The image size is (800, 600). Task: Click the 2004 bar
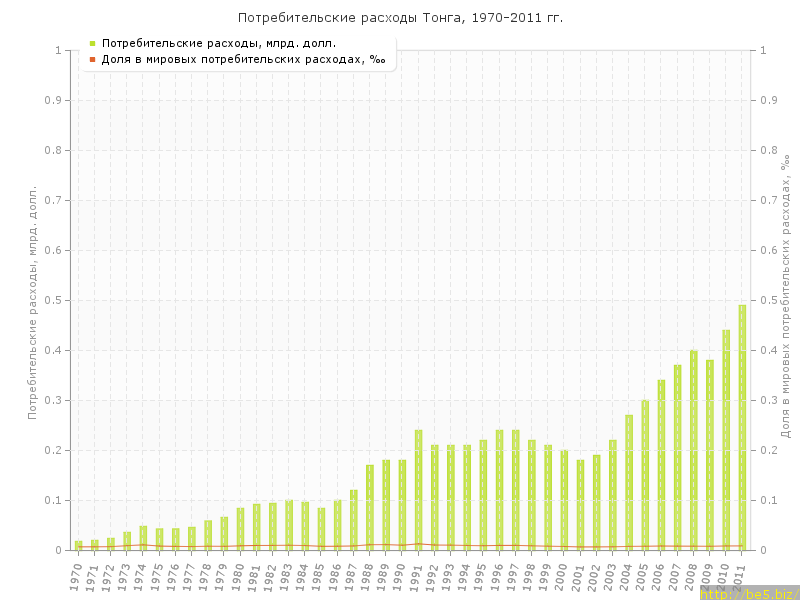(629, 482)
